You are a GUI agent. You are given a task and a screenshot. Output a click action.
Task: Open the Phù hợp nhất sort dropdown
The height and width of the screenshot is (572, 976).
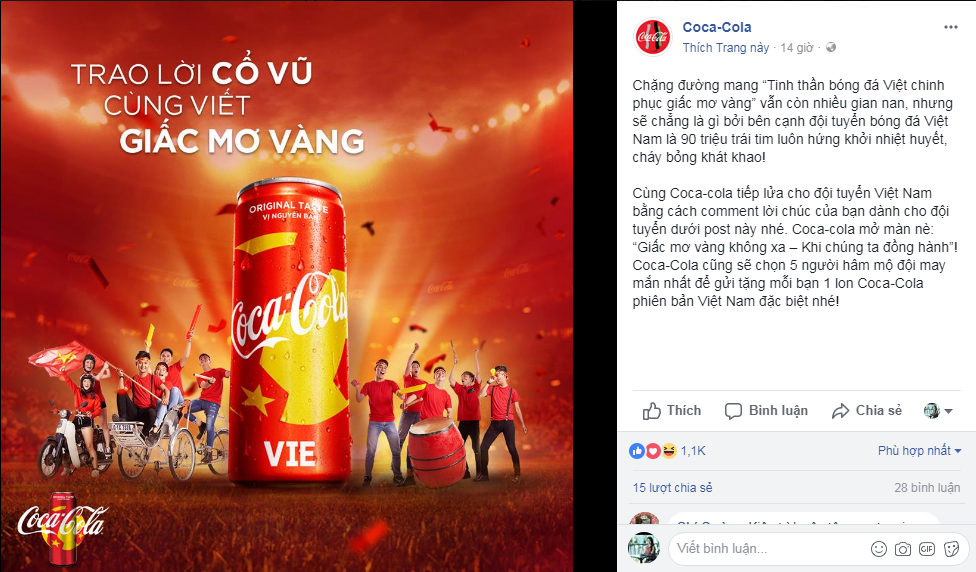tap(919, 450)
